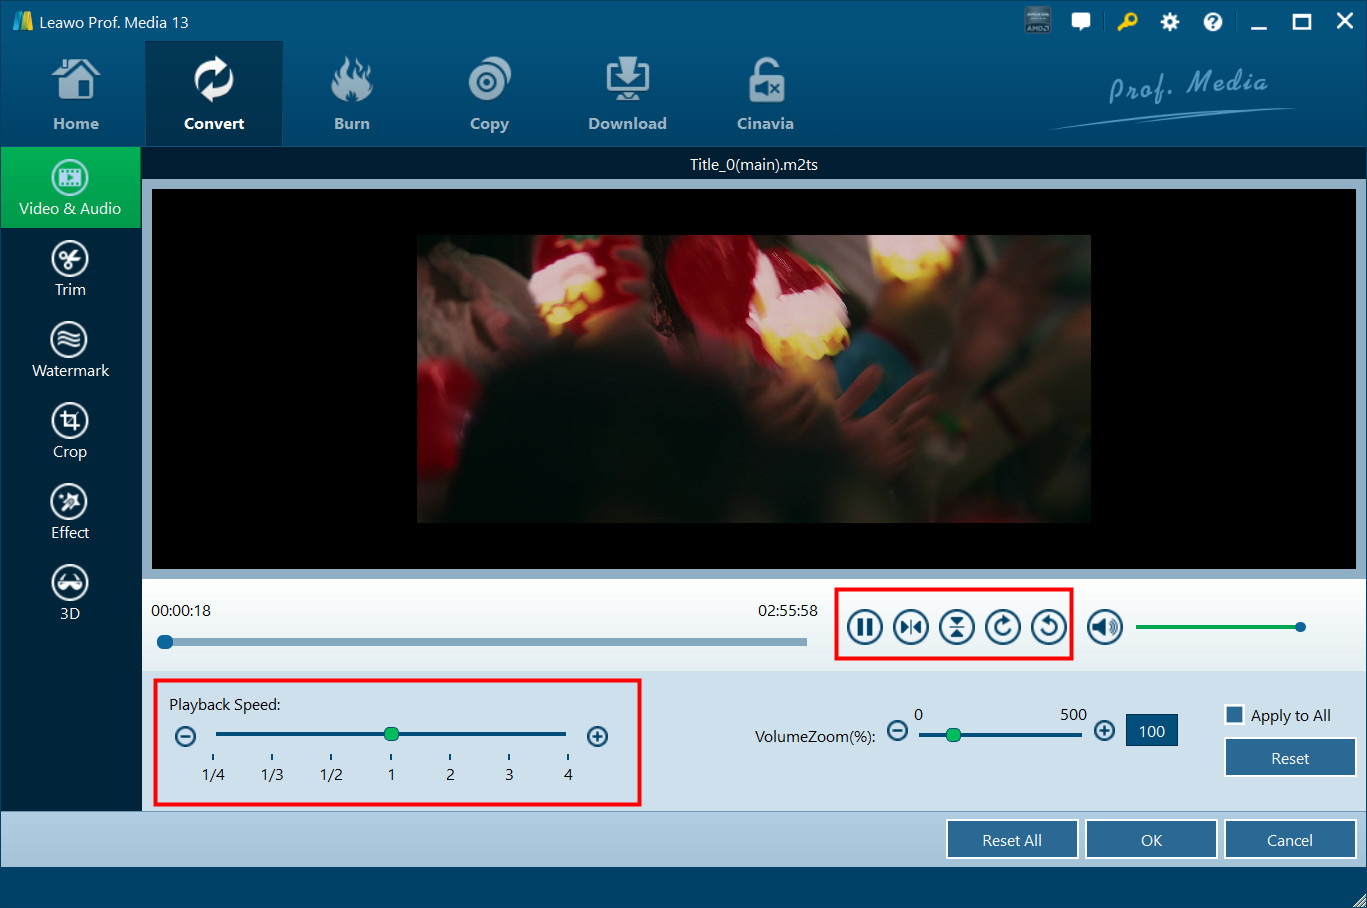Flip the video vertically
This screenshot has height=908, width=1367.
[957, 627]
